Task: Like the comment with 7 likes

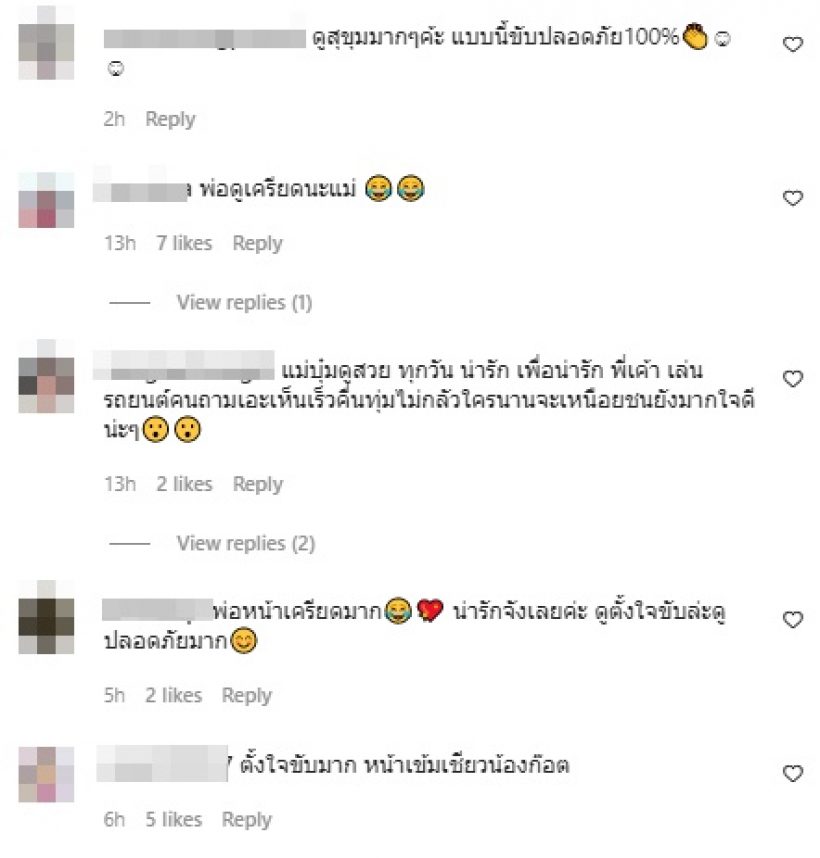Action: [x=793, y=198]
